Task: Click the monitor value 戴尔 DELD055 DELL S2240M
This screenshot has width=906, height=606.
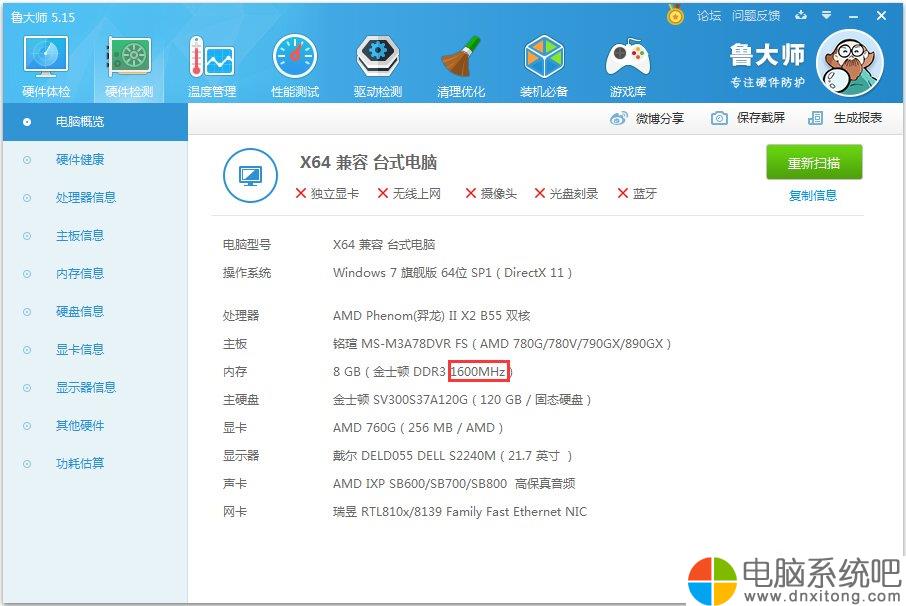Action: [x=452, y=456]
